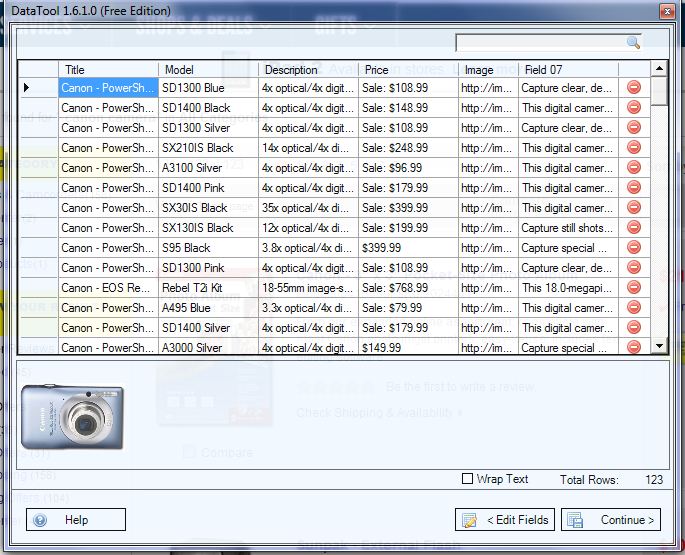Remove the S95 Black row via red icon
The width and height of the screenshot is (685, 555).
tap(634, 248)
